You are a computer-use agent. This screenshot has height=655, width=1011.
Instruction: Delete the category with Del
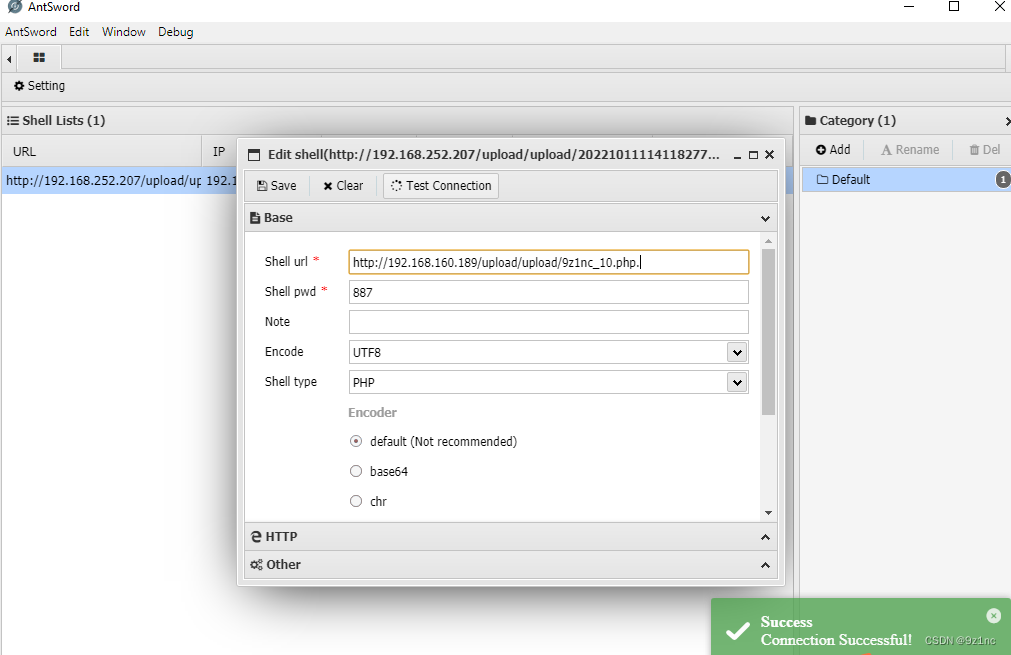(x=985, y=150)
